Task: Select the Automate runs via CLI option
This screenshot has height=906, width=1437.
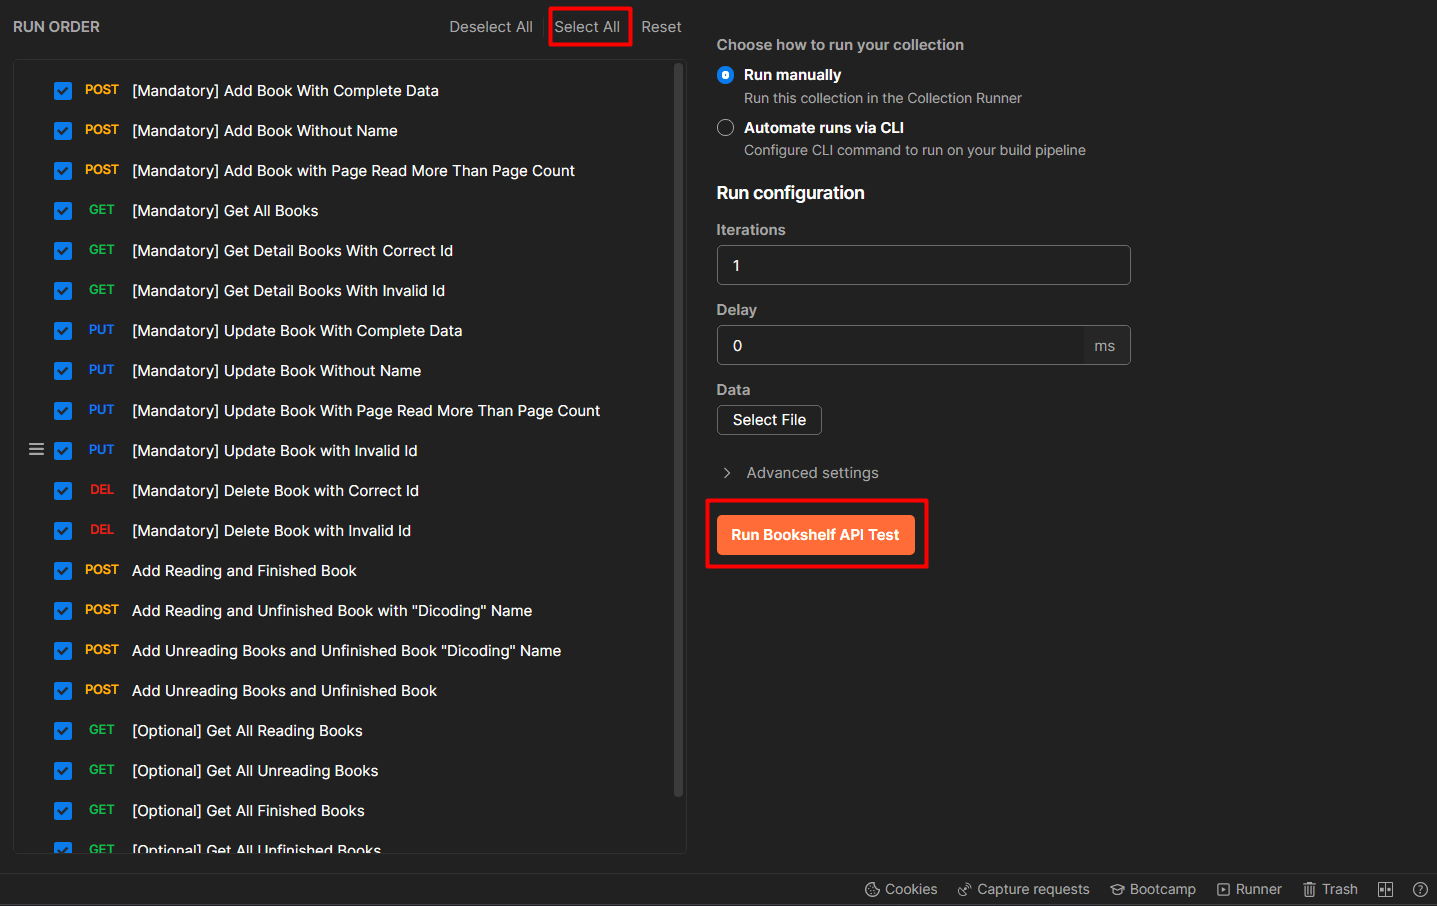Action: coord(725,127)
